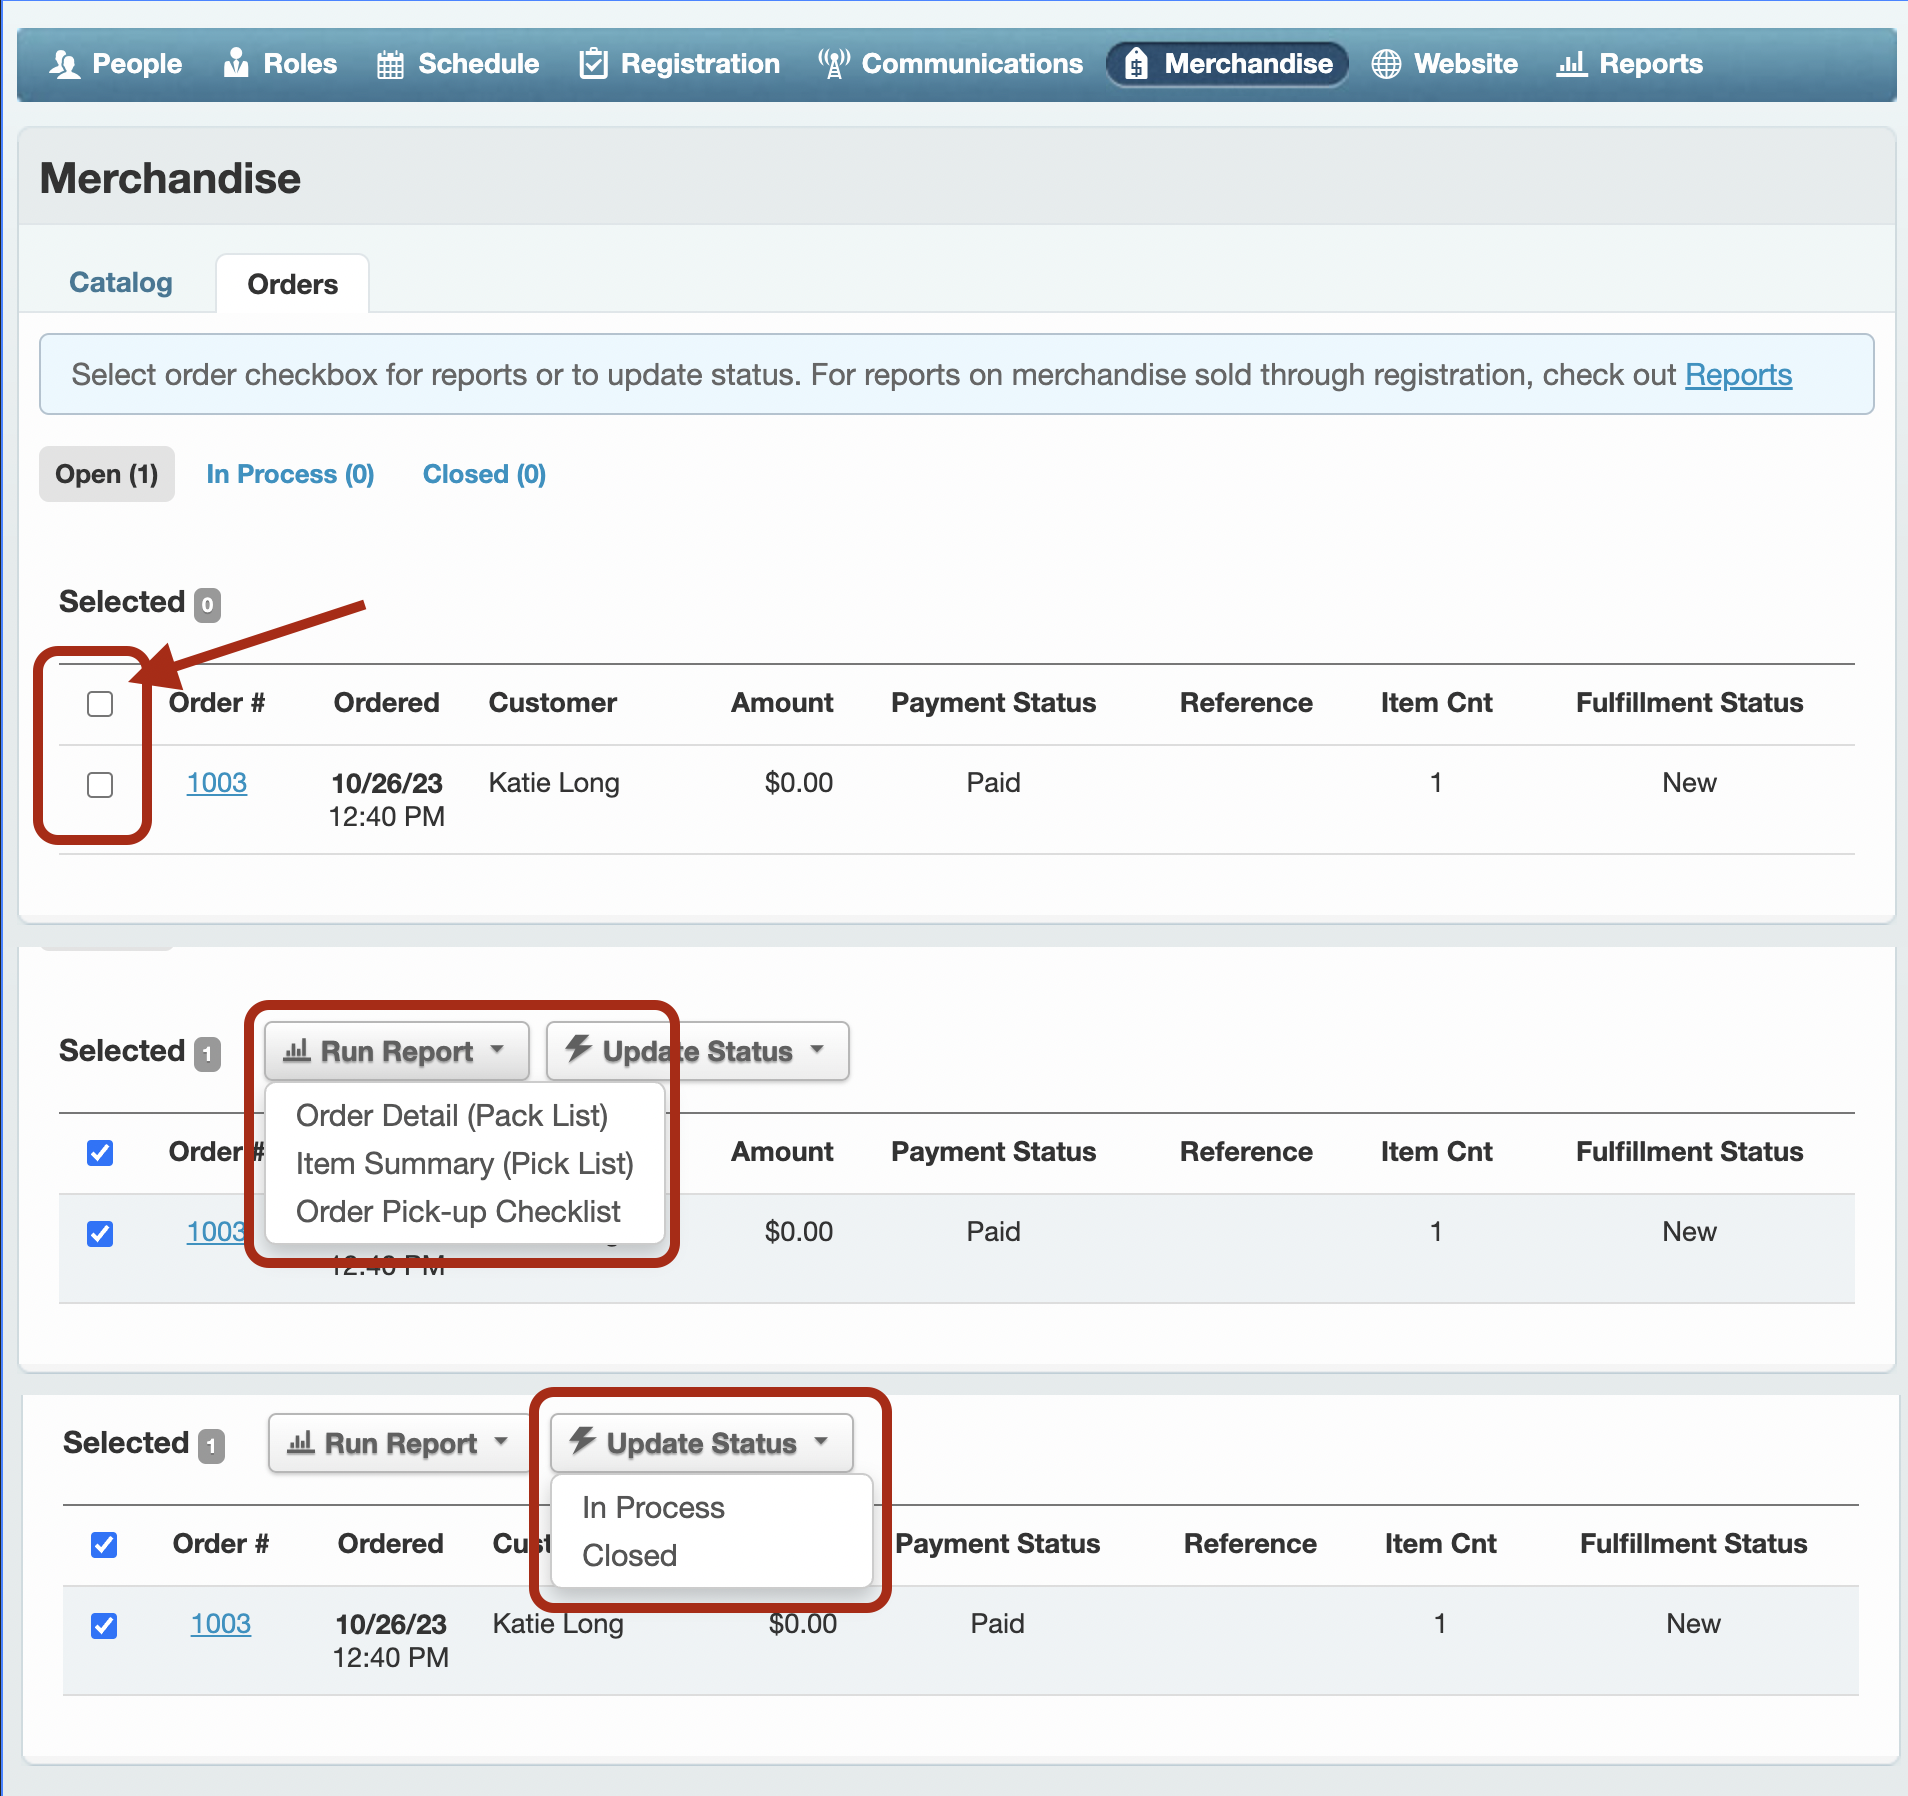The width and height of the screenshot is (1908, 1796).
Task: Click the People icon in navigation bar
Action: (x=65, y=64)
